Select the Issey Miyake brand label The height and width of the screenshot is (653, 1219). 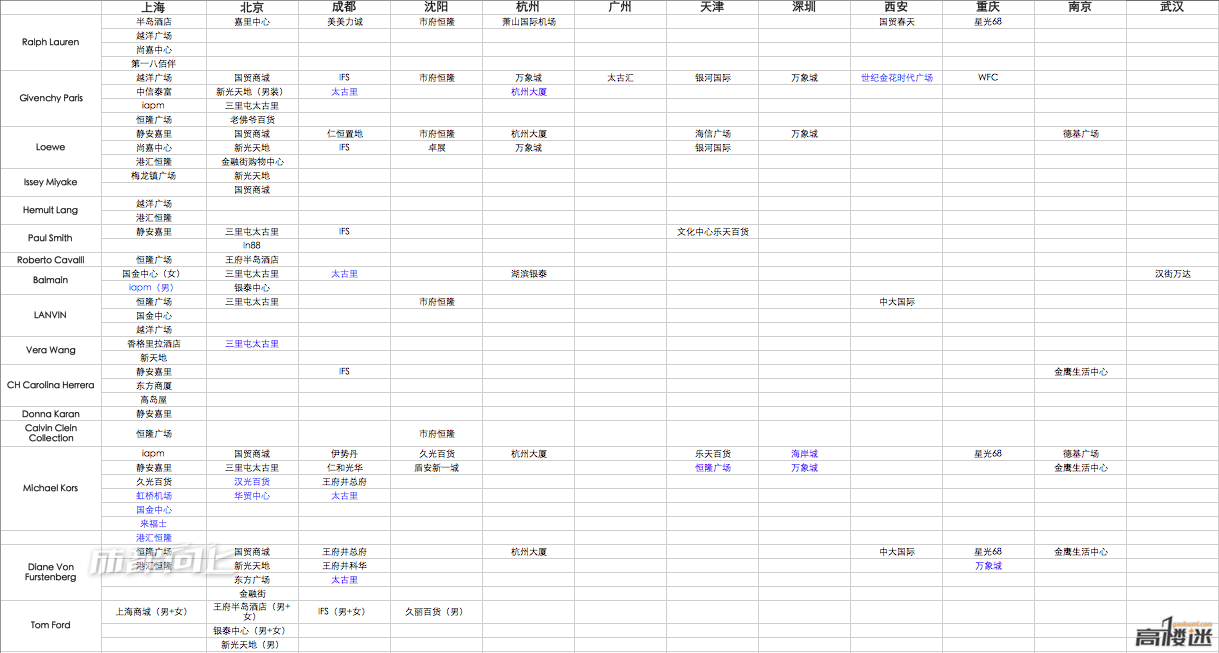point(50,182)
